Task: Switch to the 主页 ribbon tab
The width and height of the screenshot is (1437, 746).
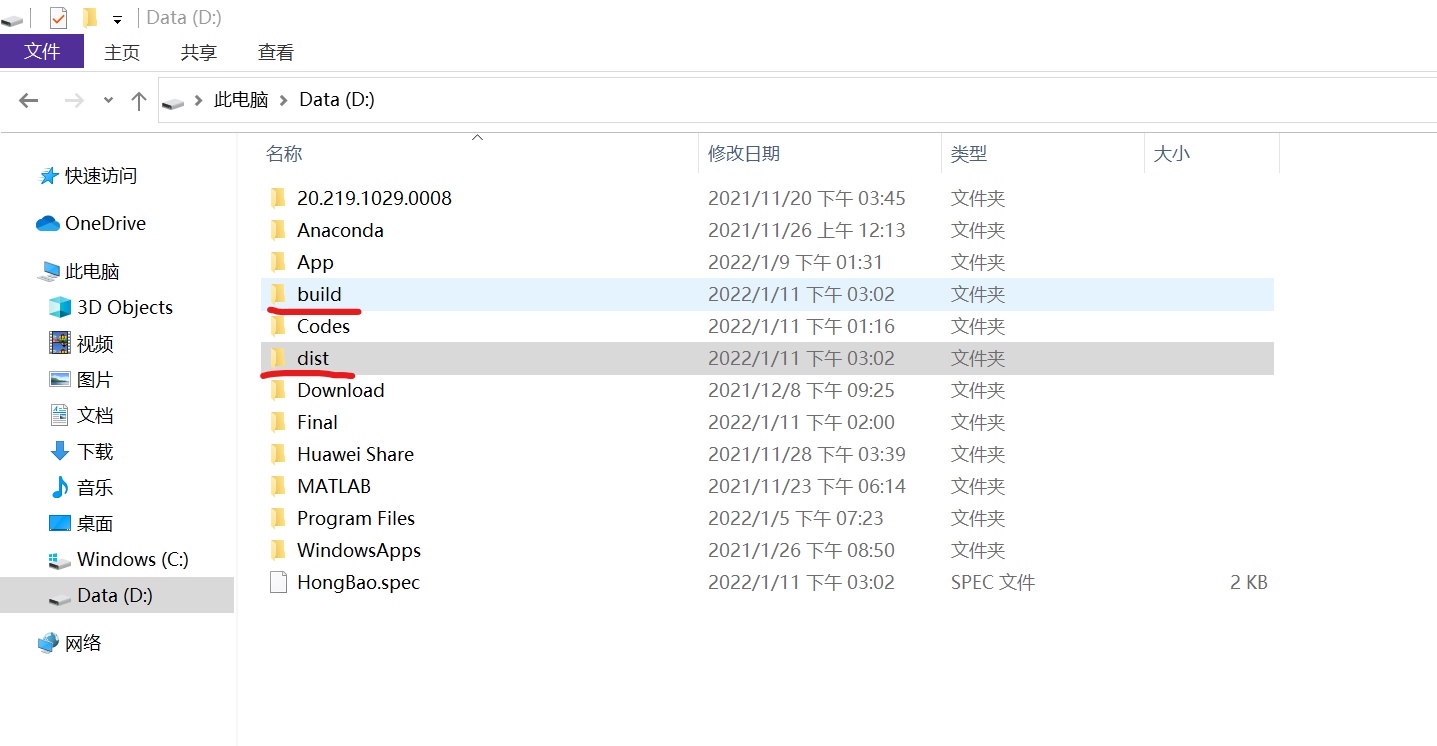Action: click(x=122, y=52)
